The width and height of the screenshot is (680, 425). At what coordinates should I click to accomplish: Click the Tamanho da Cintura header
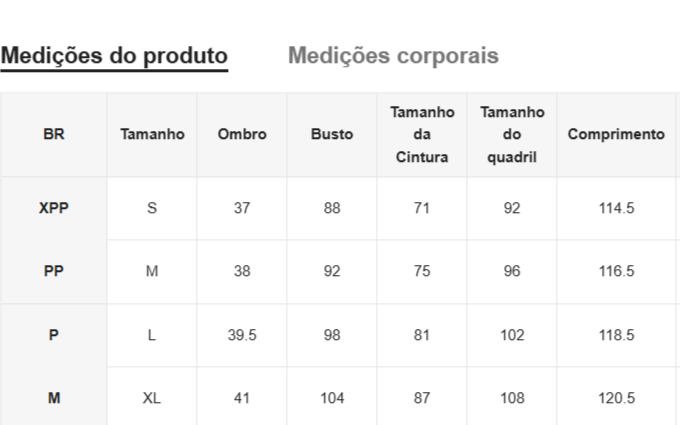tap(422, 134)
